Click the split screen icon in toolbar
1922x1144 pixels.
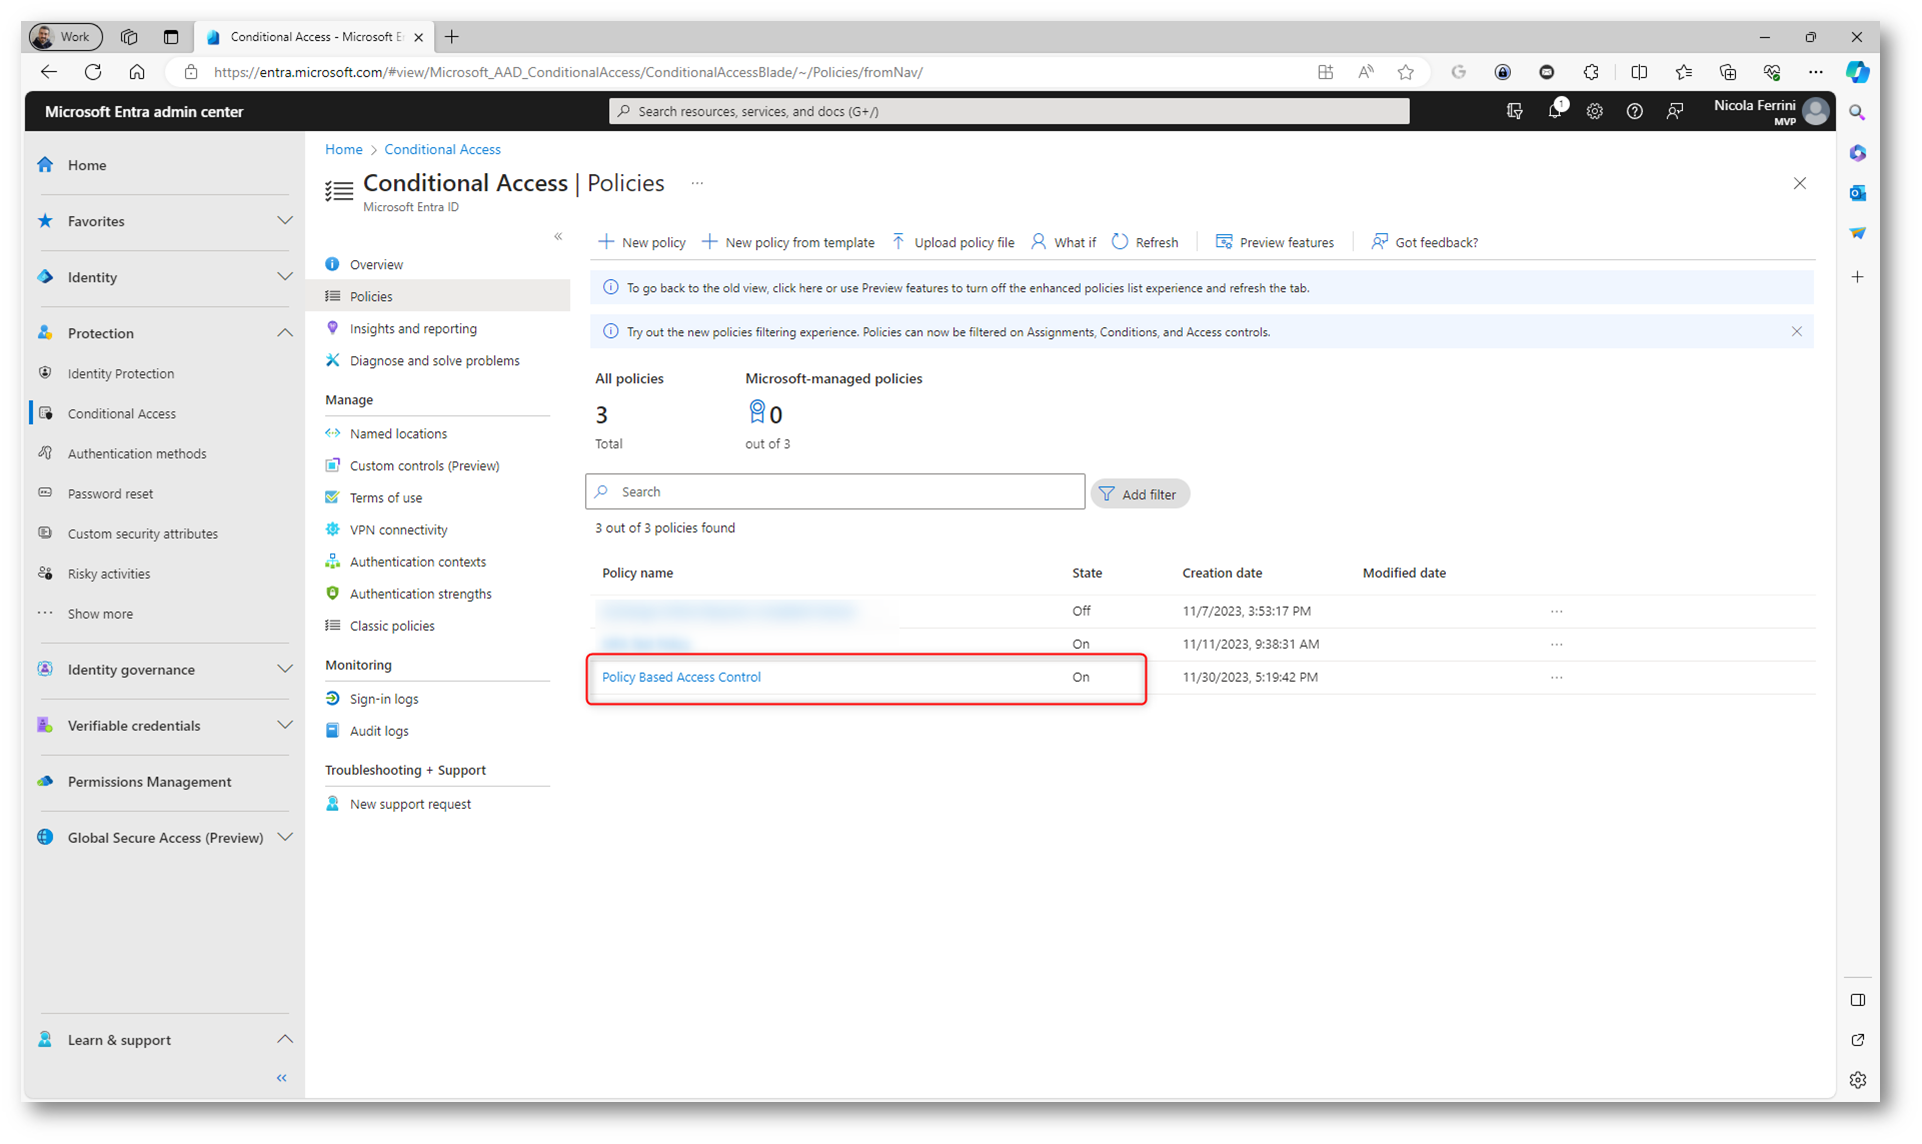(1639, 72)
